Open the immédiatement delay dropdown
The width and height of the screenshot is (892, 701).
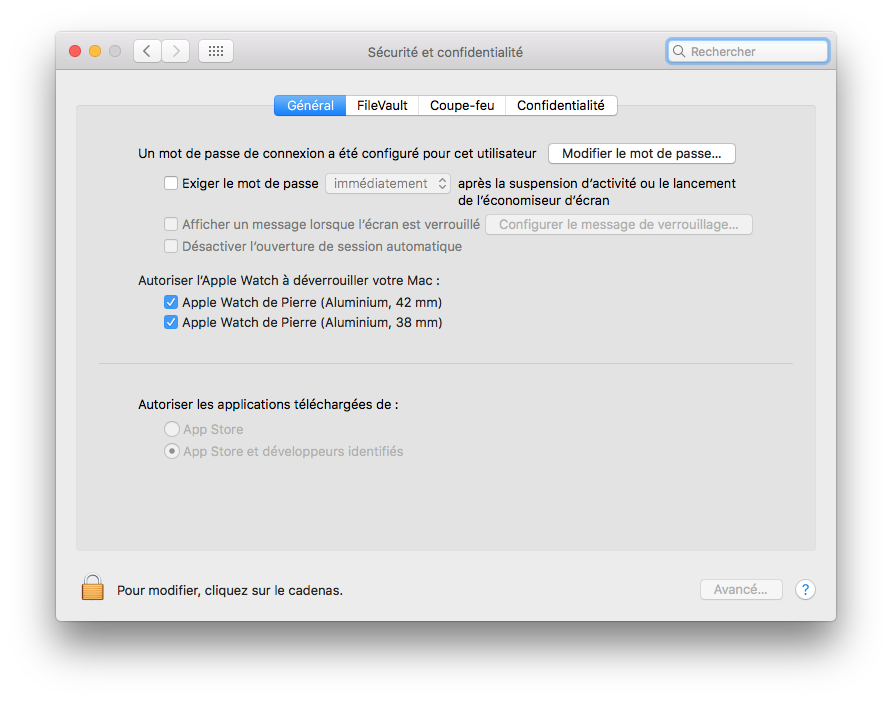pos(388,183)
